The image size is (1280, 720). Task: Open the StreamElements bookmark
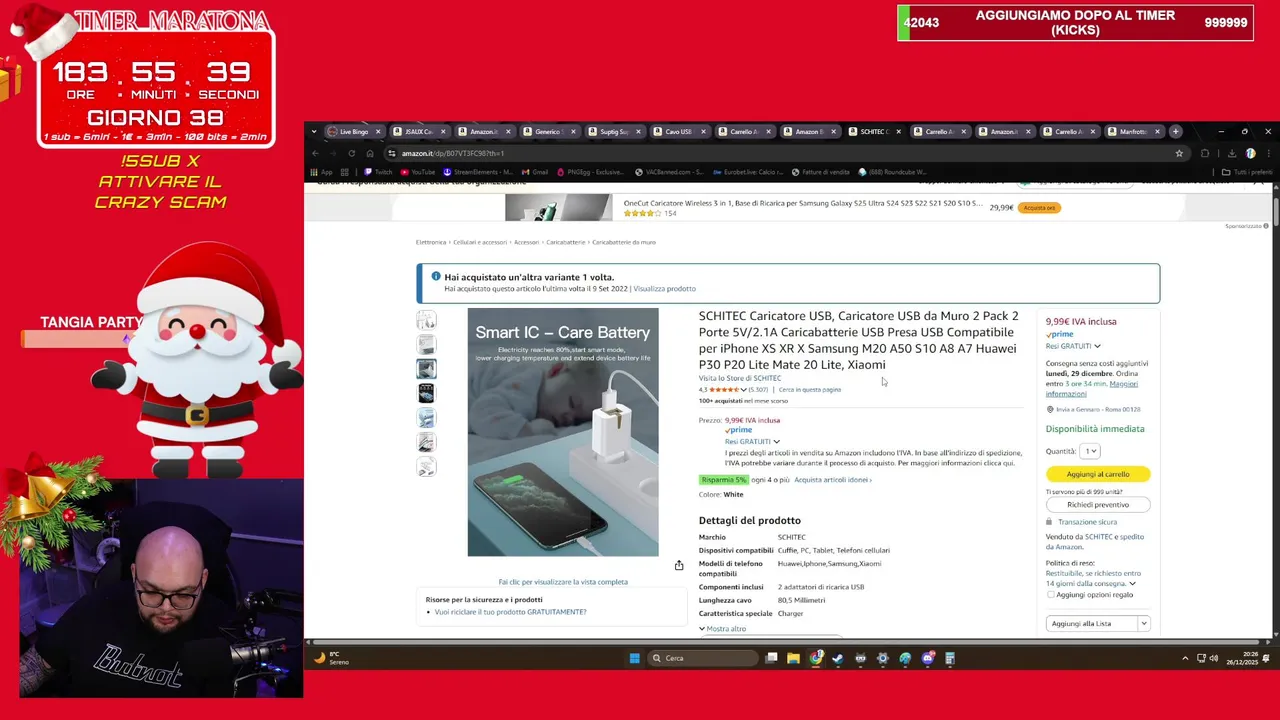pyautogui.click(x=477, y=172)
